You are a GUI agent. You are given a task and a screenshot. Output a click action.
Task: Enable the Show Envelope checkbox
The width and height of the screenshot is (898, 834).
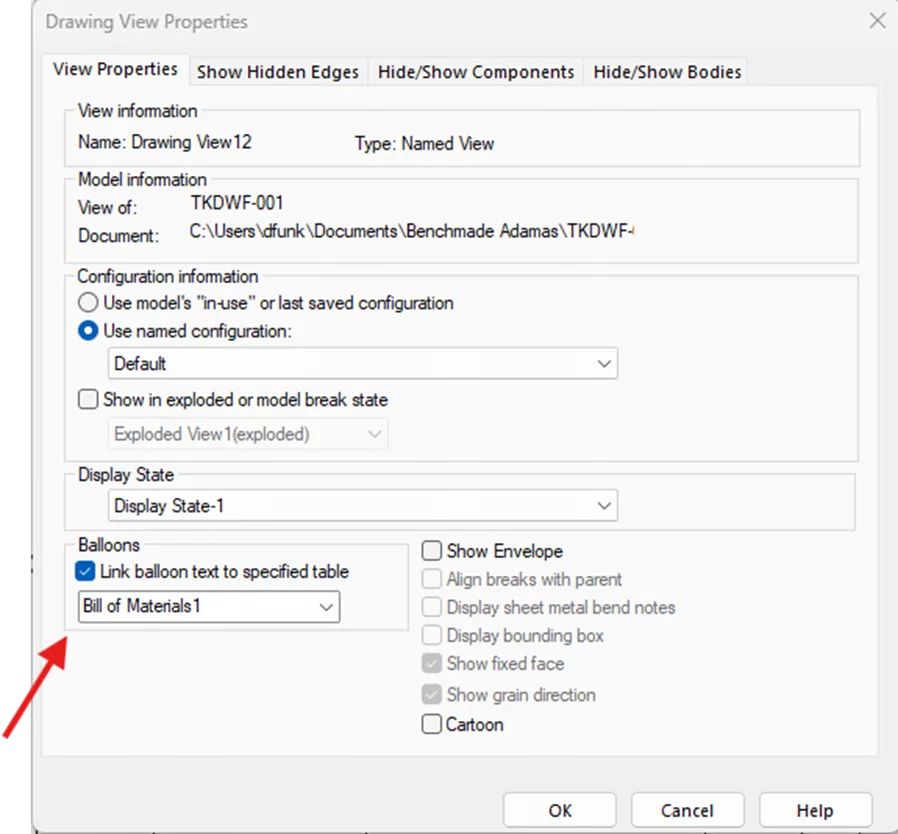click(x=431, y=550)
